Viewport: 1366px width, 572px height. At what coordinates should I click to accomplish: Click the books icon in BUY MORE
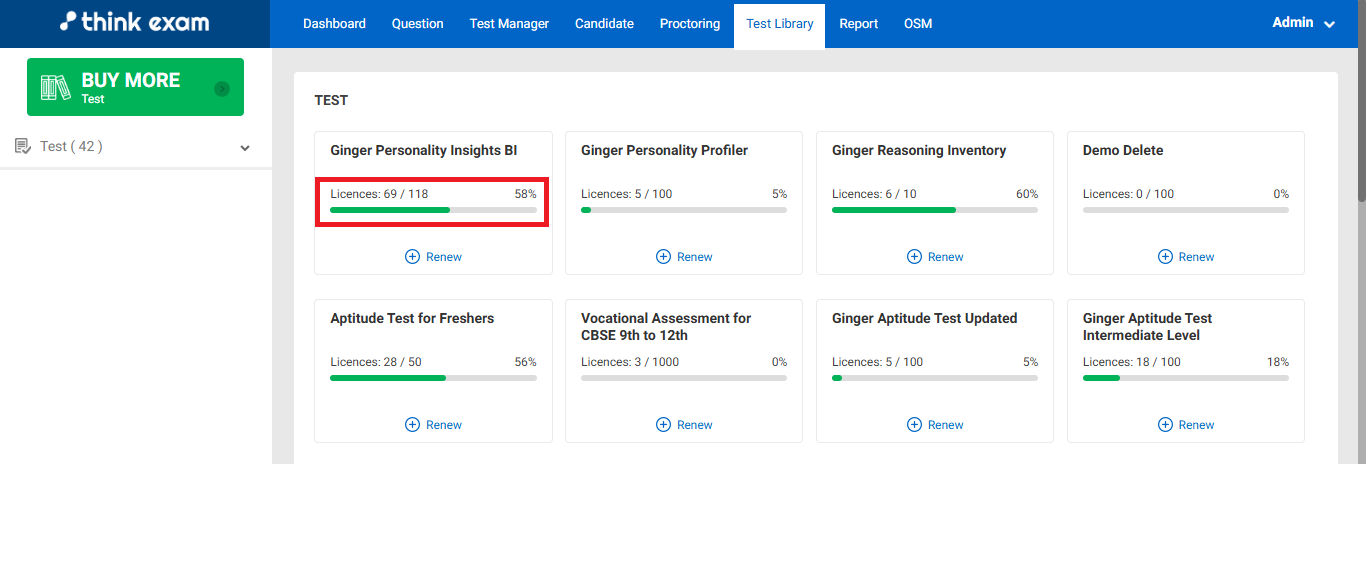55,87
